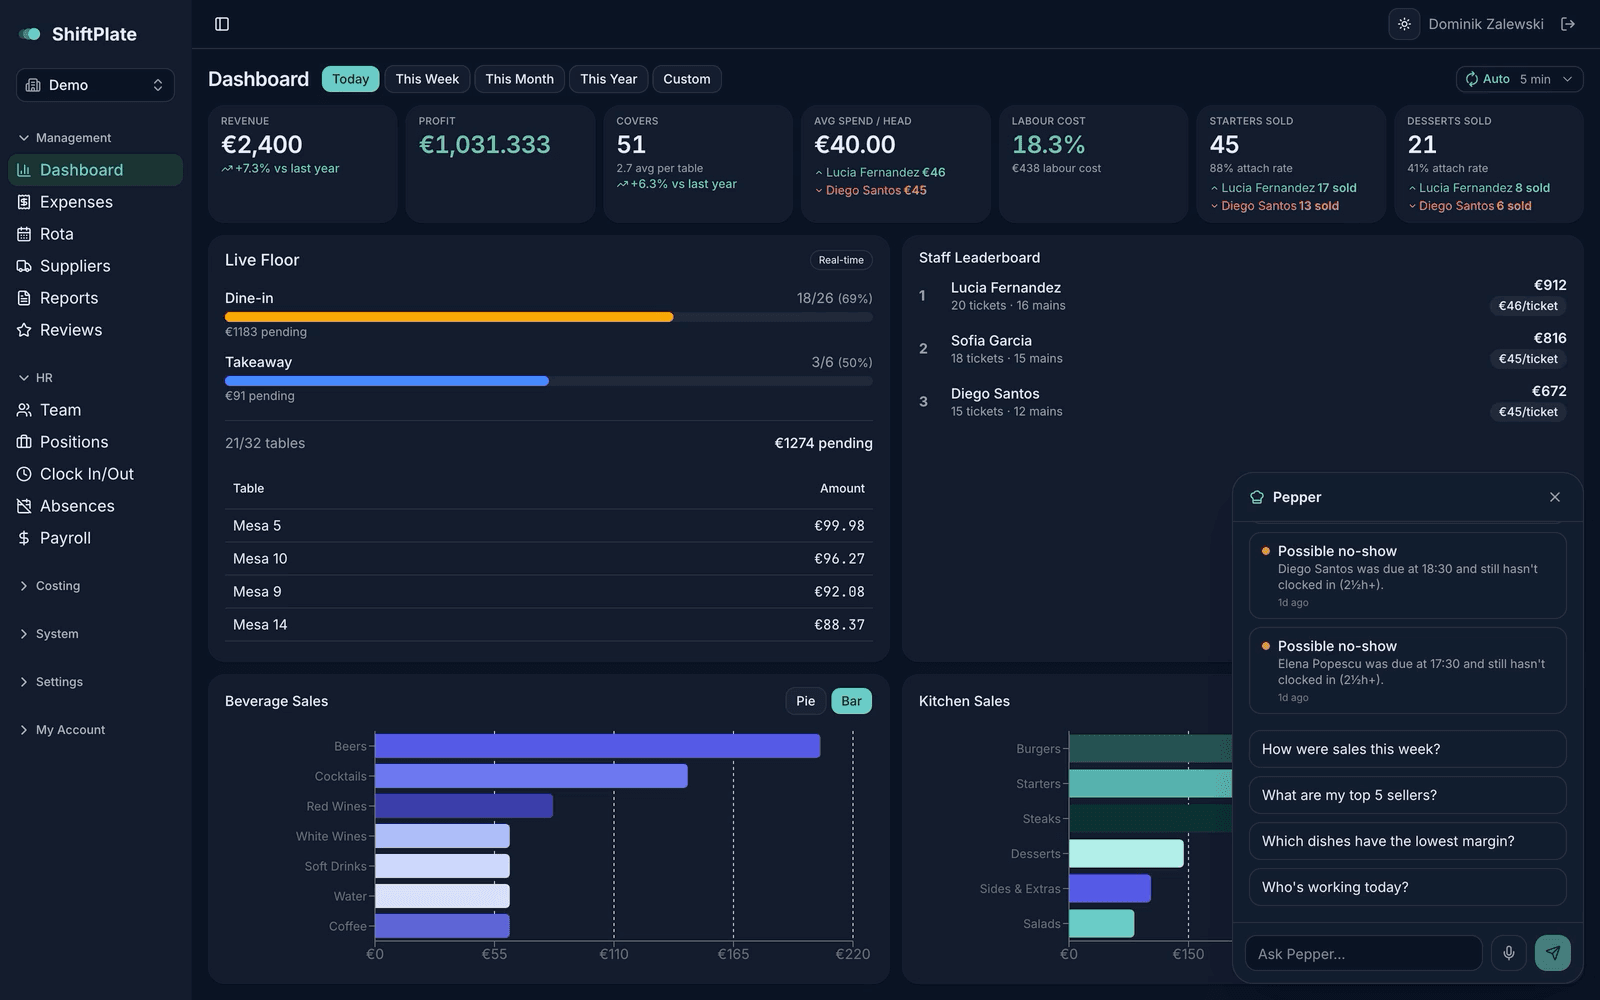Activate the microphone icon in Pepper chat
Screen dimensions: 1600x1000
[1509, 953]
